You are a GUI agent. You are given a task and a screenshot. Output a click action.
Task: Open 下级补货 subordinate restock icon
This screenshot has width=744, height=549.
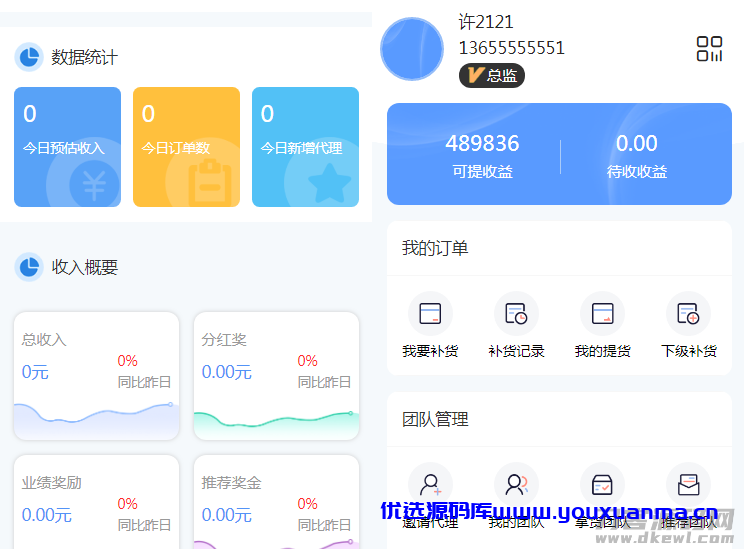pyautogui.click(x=688, y=314)
